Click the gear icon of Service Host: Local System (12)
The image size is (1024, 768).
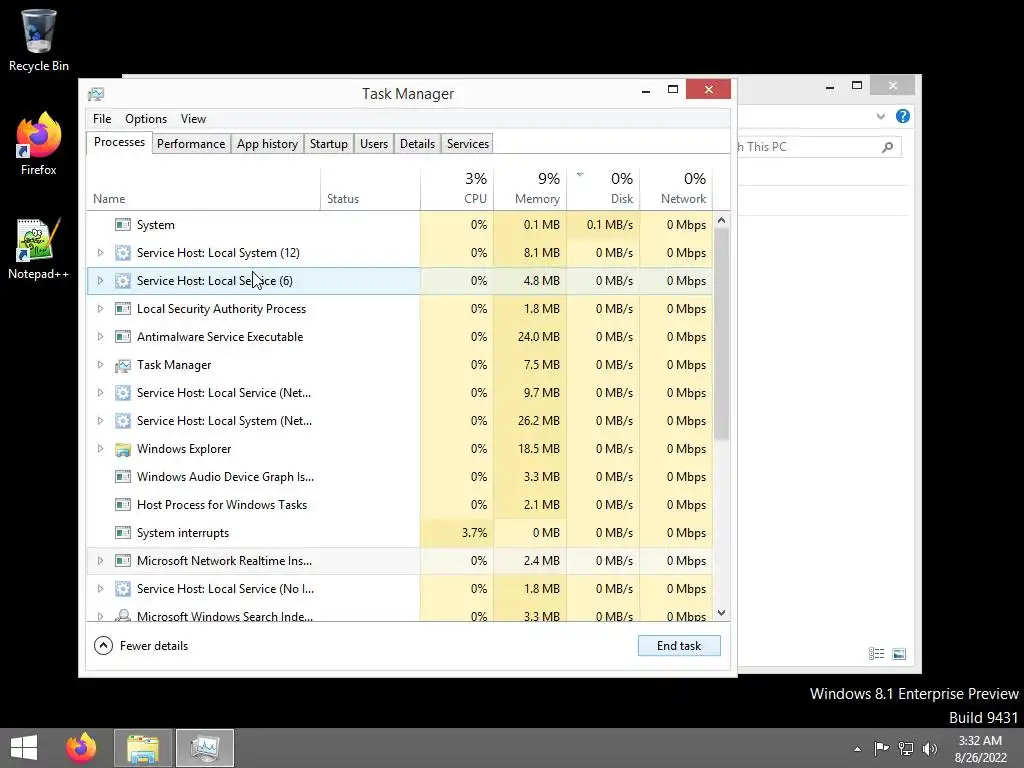pyautogui.click(x=122, y=253)
